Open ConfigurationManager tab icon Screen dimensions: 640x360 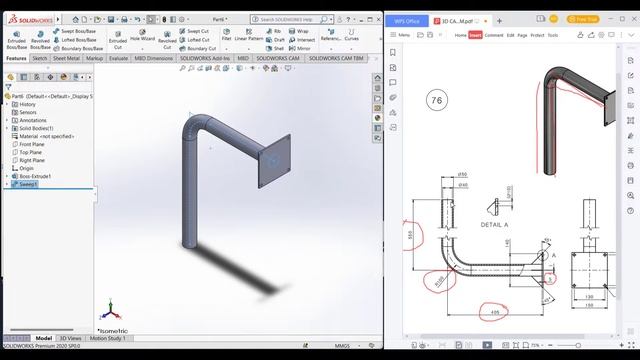coord(37,77)
